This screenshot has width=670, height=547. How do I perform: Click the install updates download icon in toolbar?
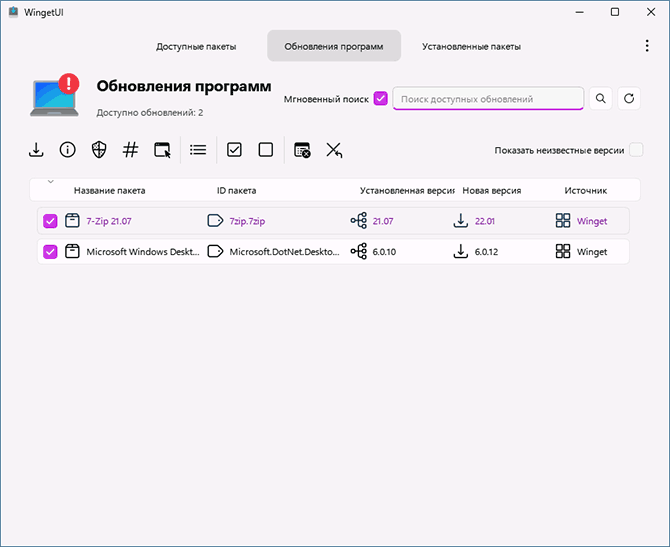(x=36, y=150)
